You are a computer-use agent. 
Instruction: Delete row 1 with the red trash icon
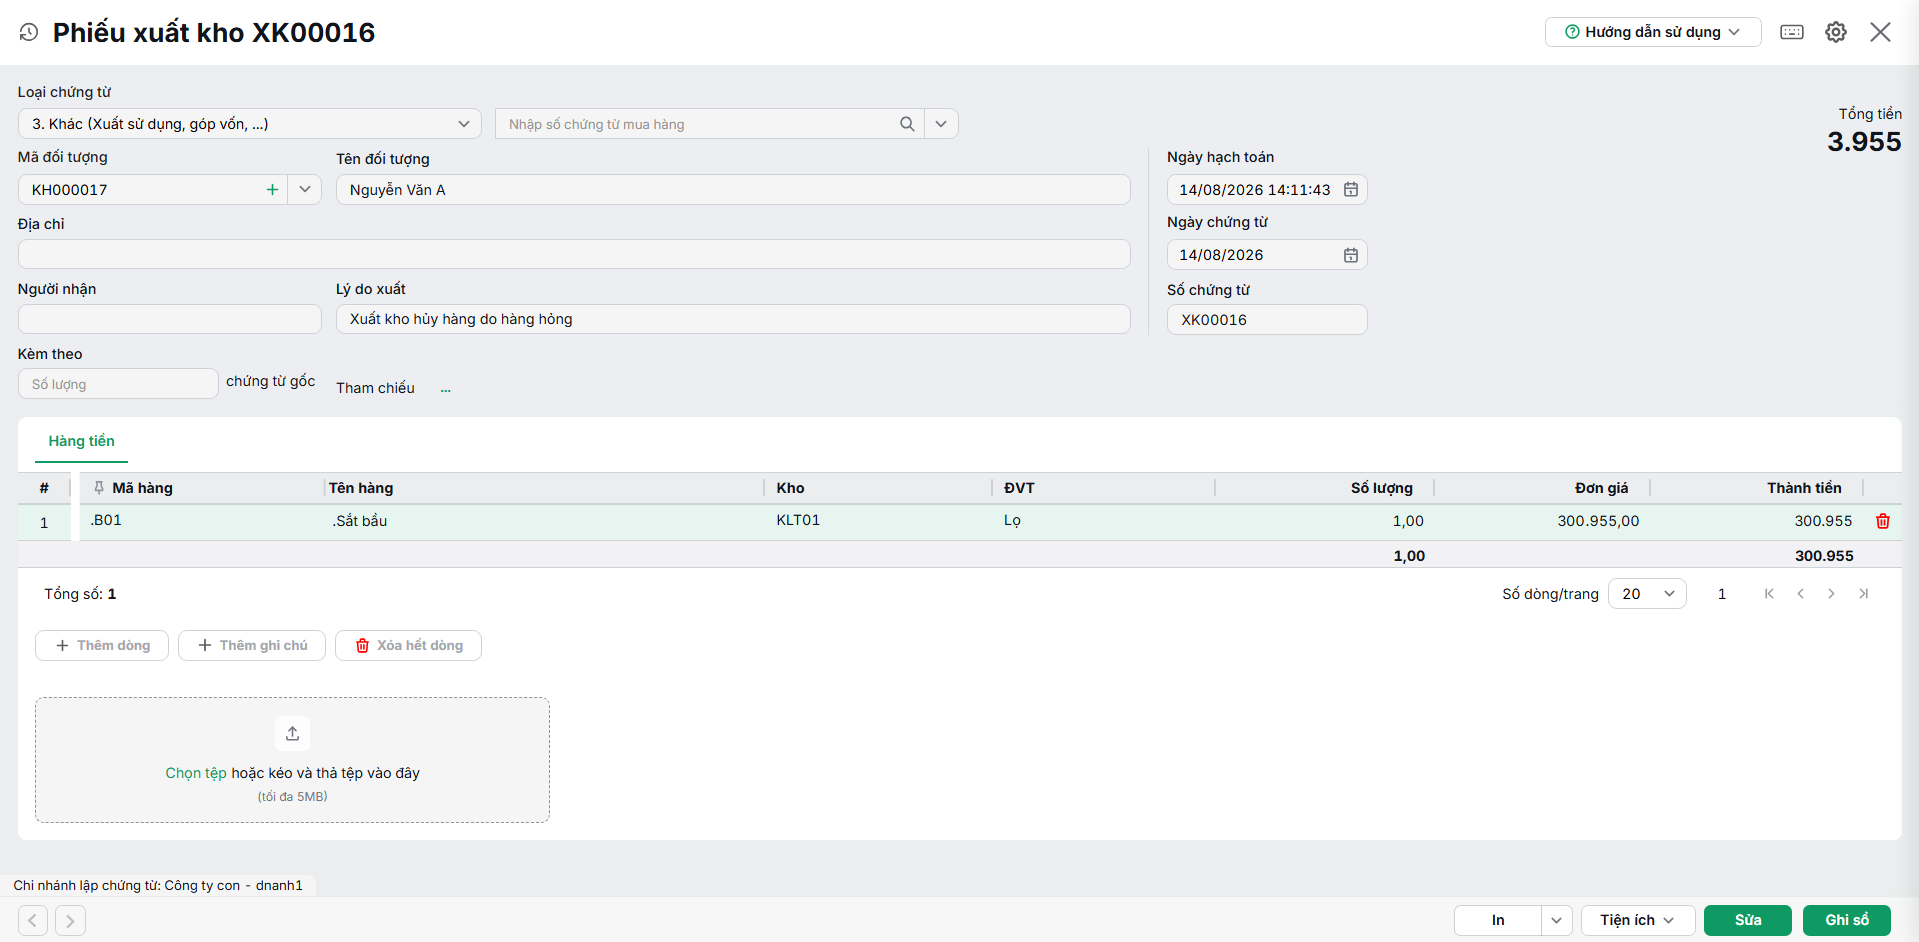1883,521
